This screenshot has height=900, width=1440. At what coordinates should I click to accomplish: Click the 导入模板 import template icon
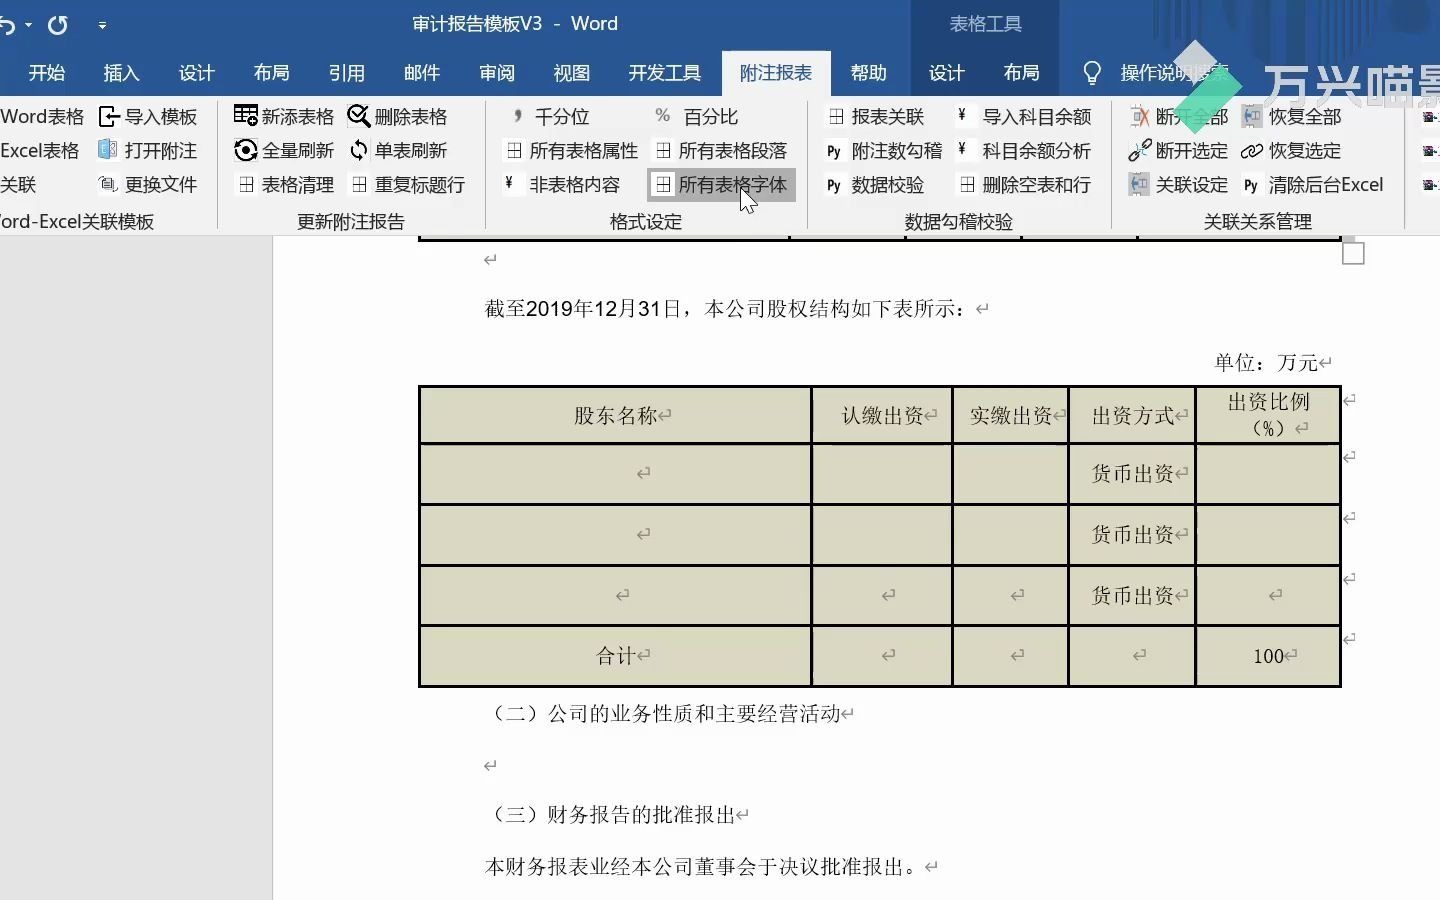pos(108,117)
